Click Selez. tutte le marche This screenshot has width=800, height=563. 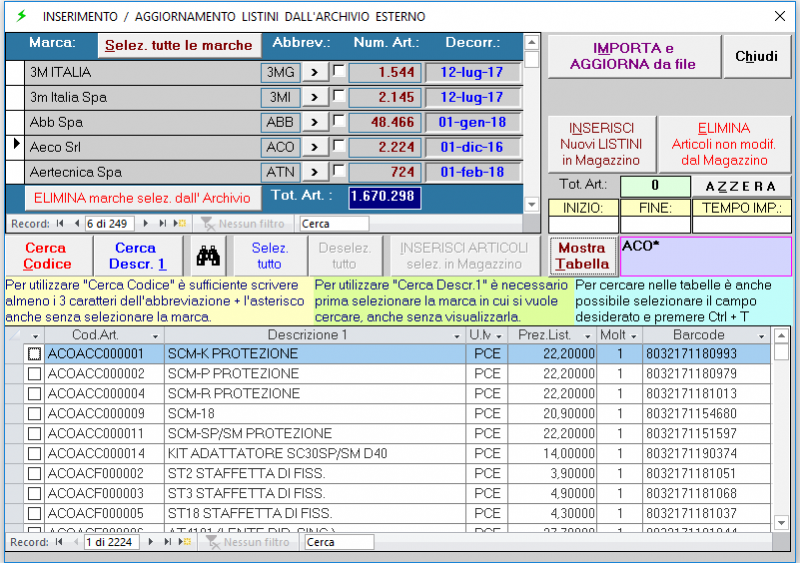[179, 45]
